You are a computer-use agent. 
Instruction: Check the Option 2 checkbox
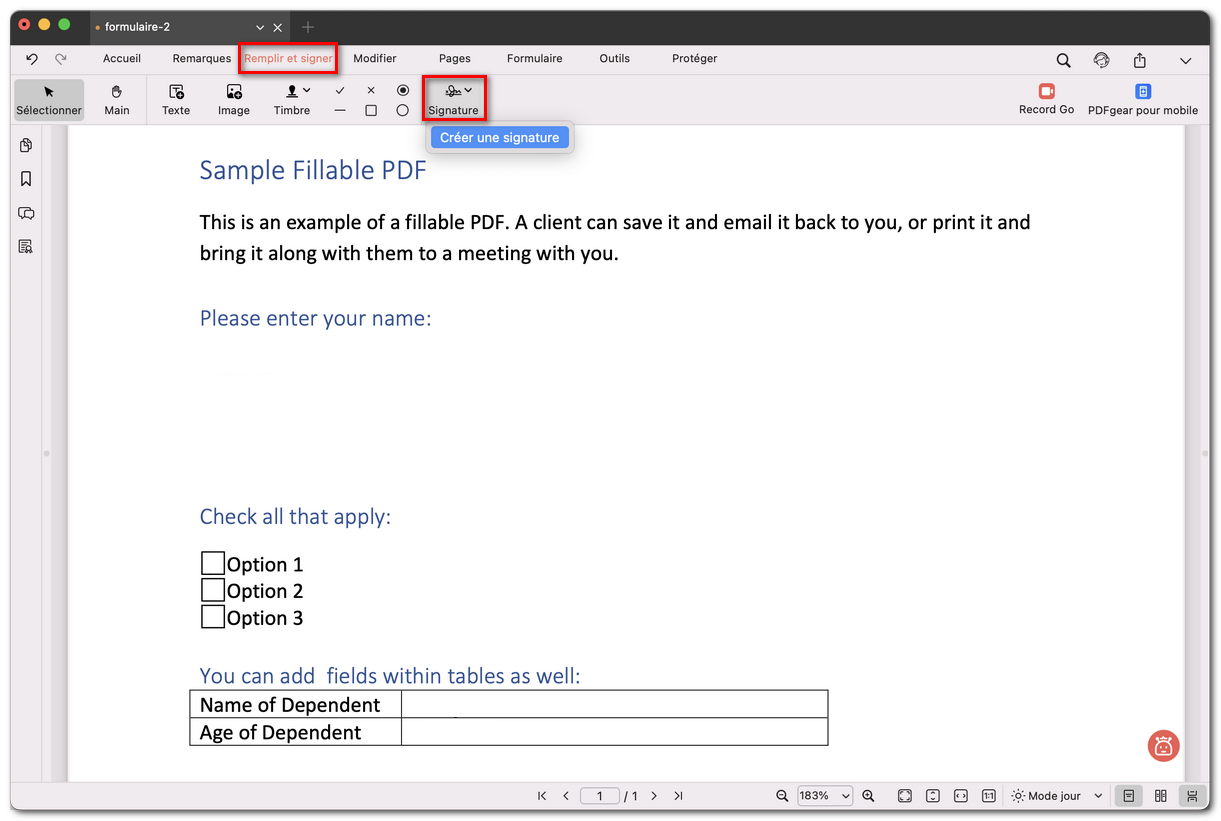[213, 590]
